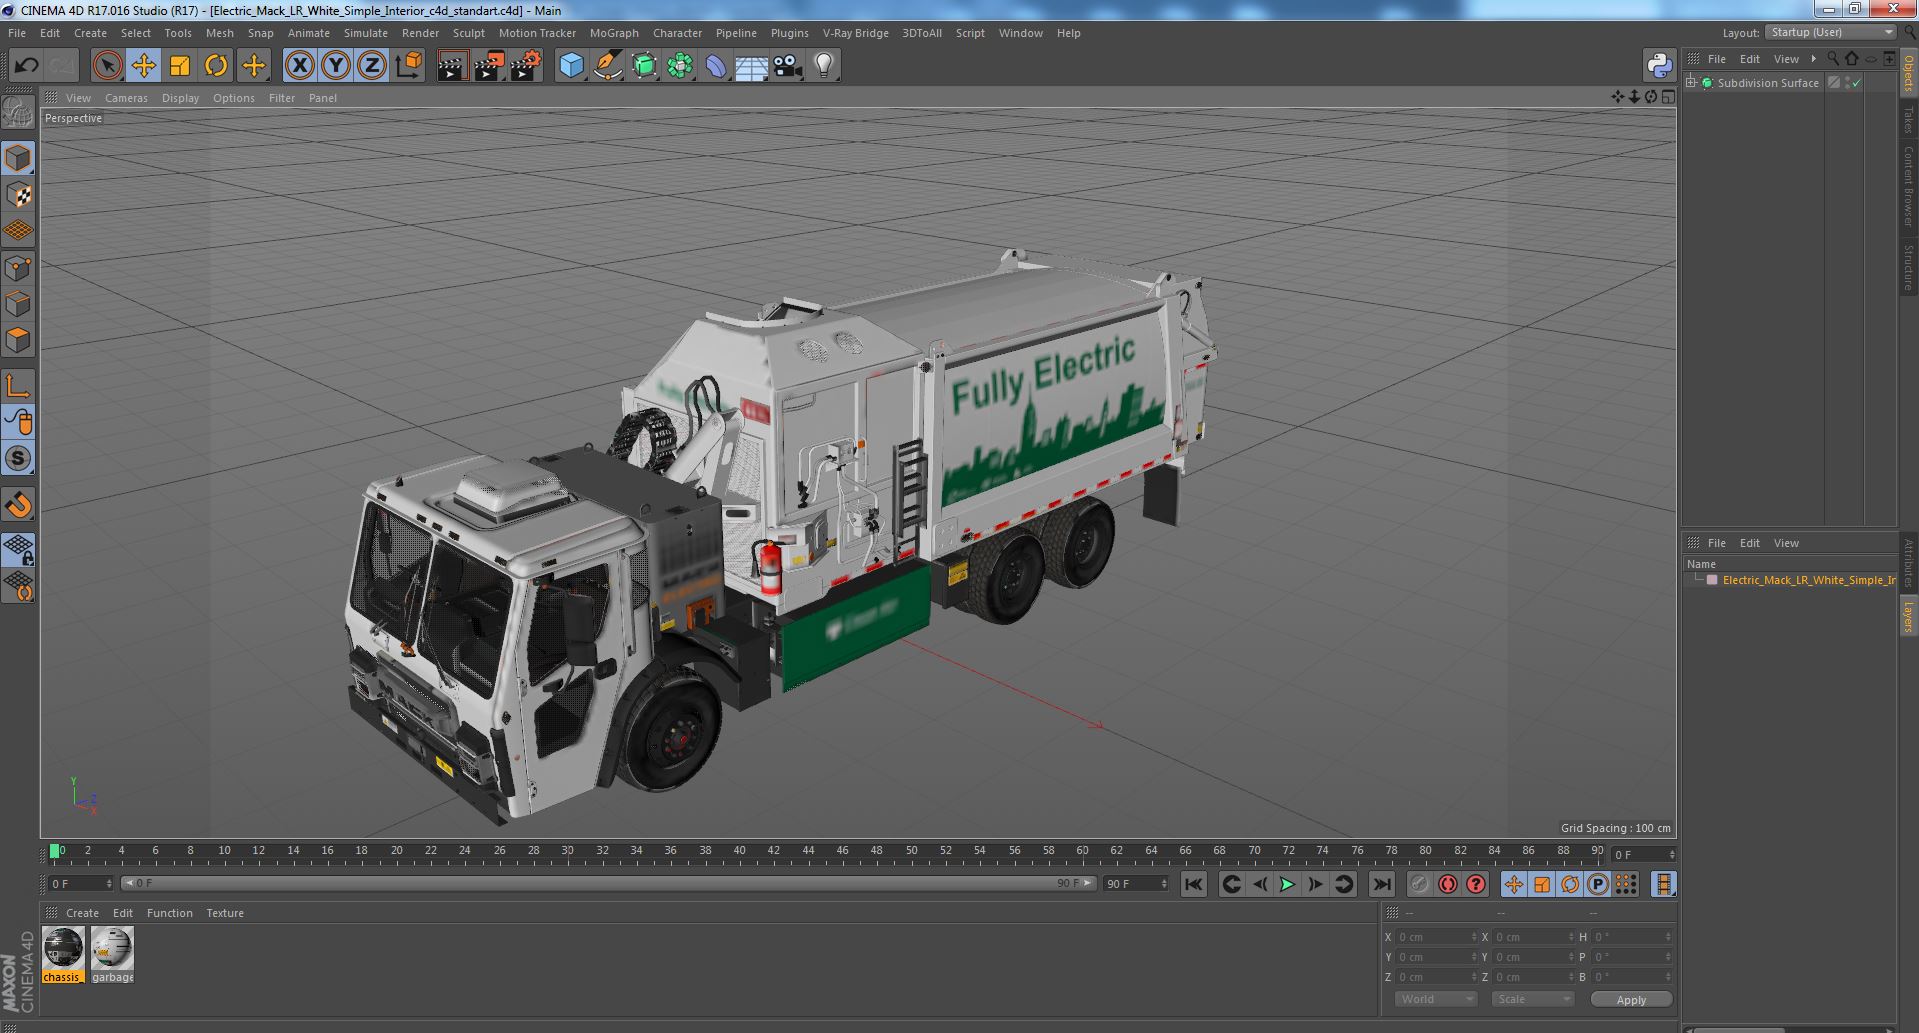Add a camera object
1919x1033 pixels.
click(788, 66)
